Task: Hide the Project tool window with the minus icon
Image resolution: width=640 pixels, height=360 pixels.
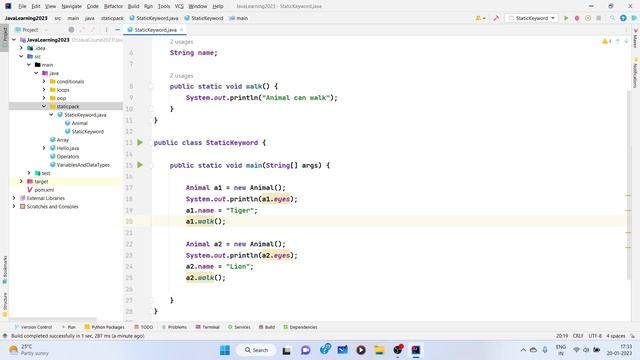Action: click(118, 30)
